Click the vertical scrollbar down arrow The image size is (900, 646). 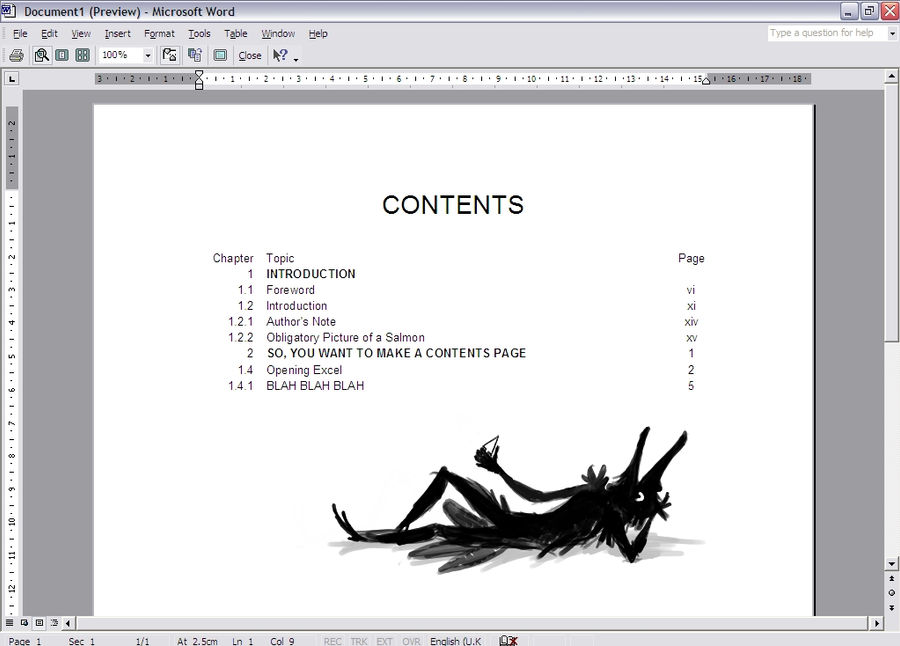(x=891, y=564)
